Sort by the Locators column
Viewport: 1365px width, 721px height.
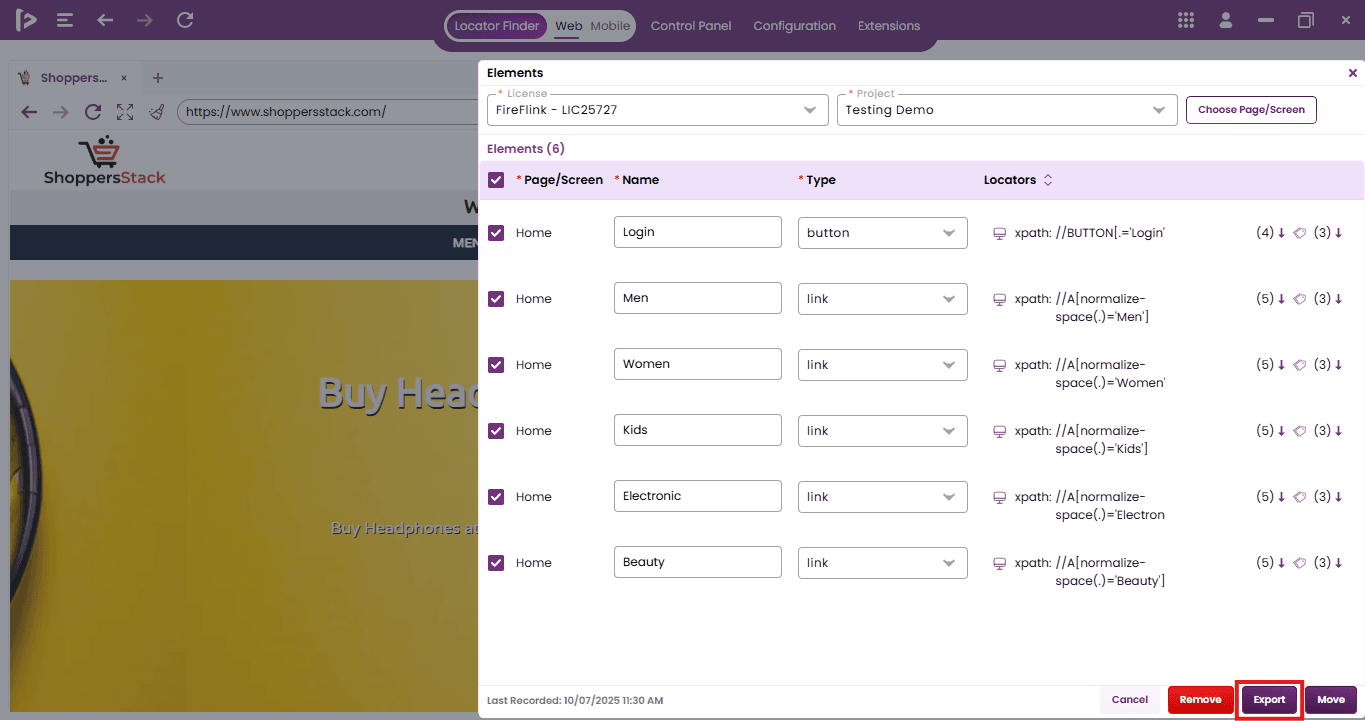(1048, 180)
